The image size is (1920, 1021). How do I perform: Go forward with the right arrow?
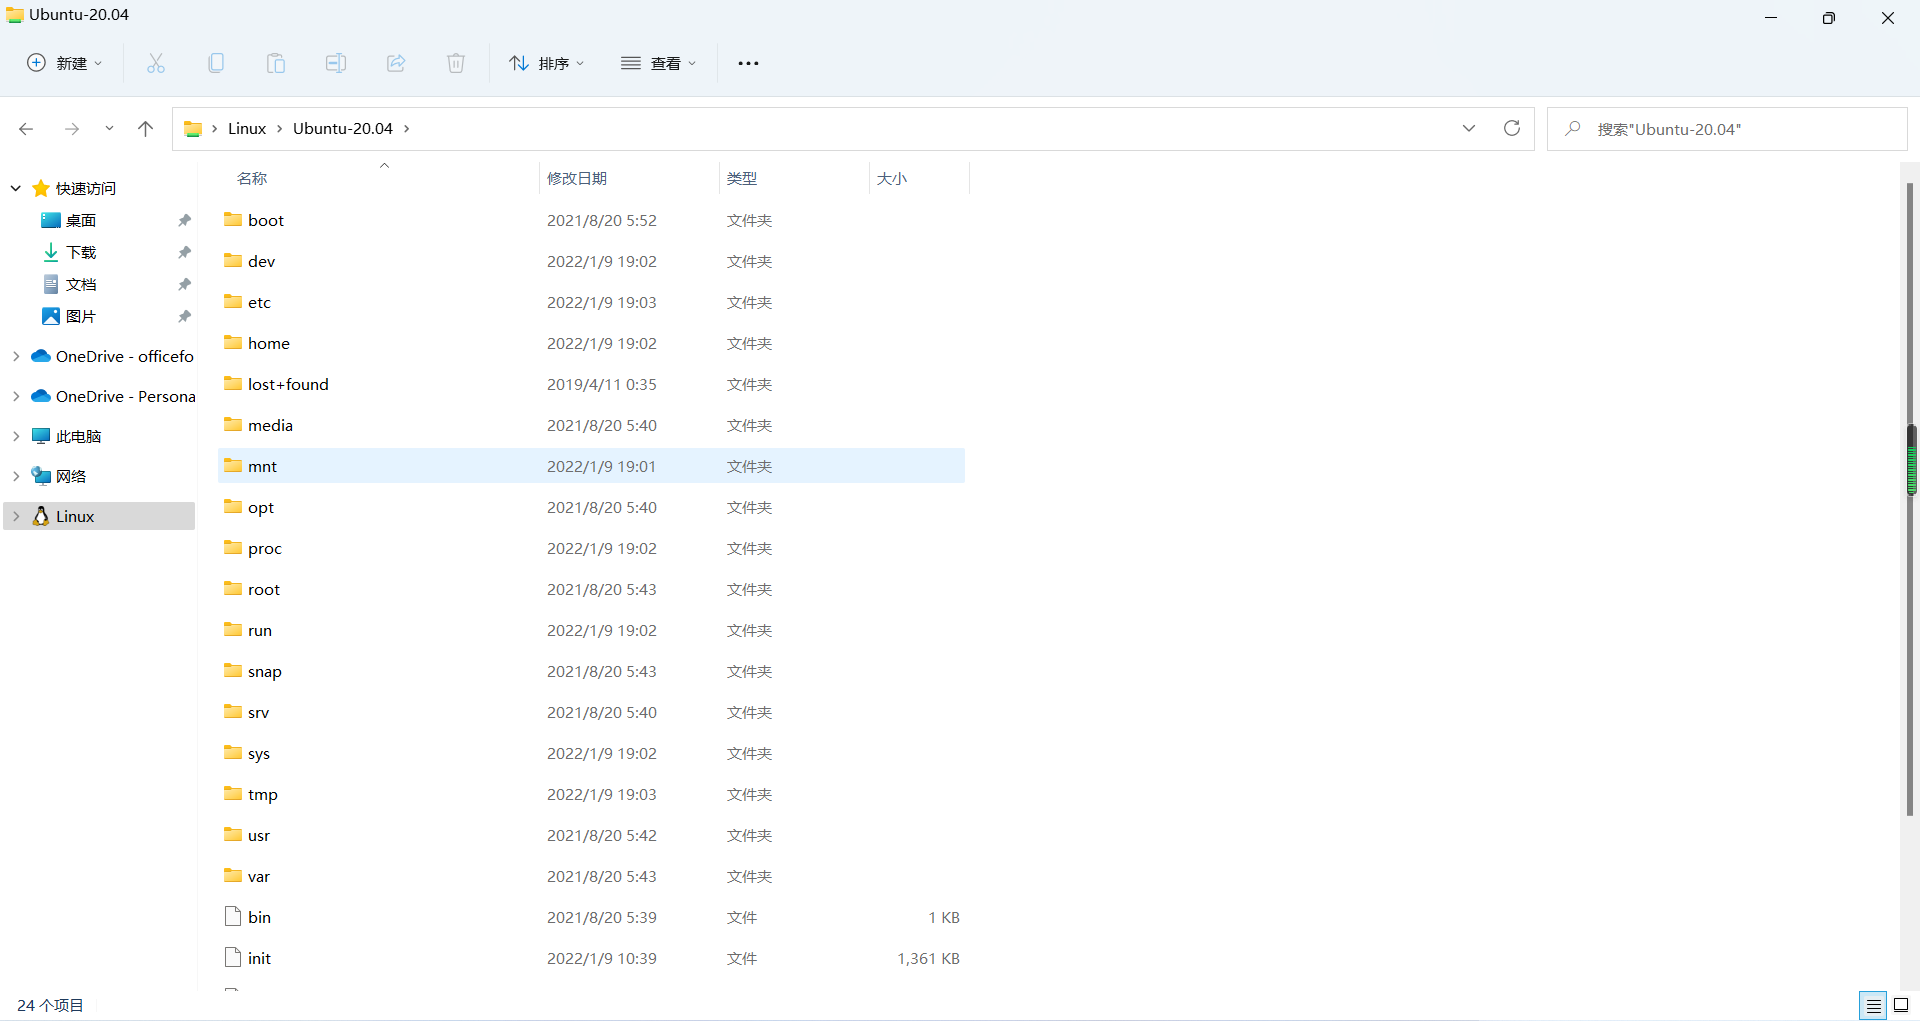(x=72, y=129)
